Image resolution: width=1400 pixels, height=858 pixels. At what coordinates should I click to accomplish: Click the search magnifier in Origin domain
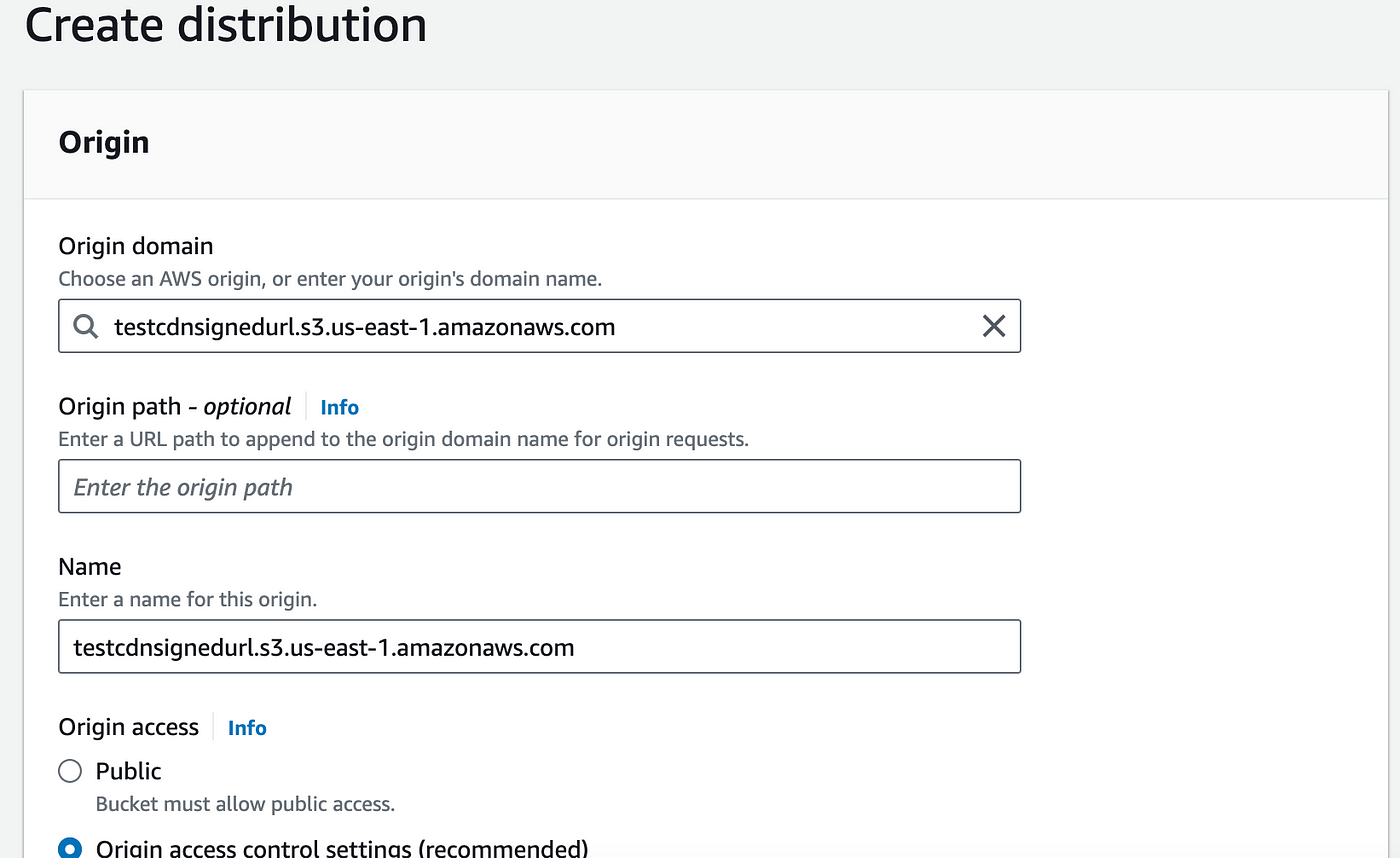coord(87,326)
